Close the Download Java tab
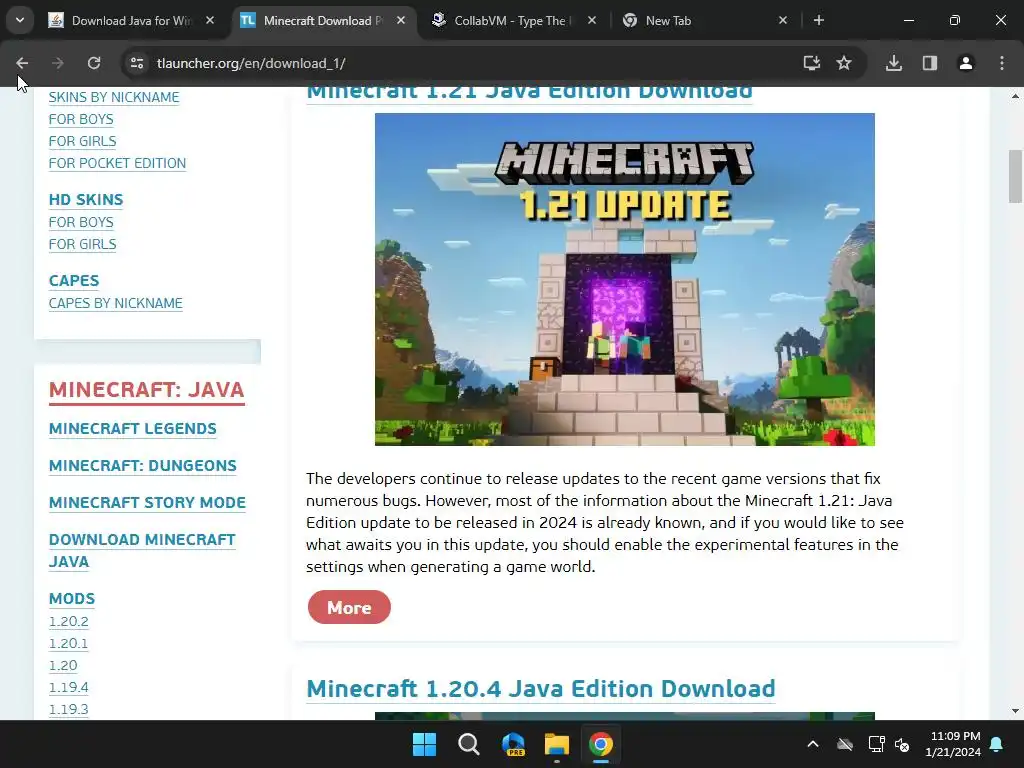The width and height of the screenshot is (1024, 768). (x=210, y=20)
